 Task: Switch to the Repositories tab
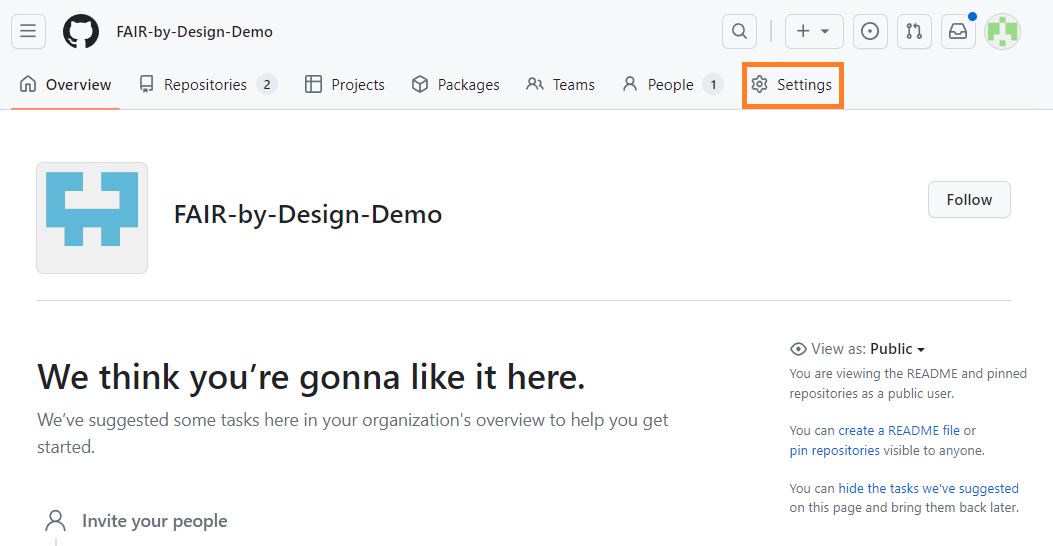pos(207,85)
